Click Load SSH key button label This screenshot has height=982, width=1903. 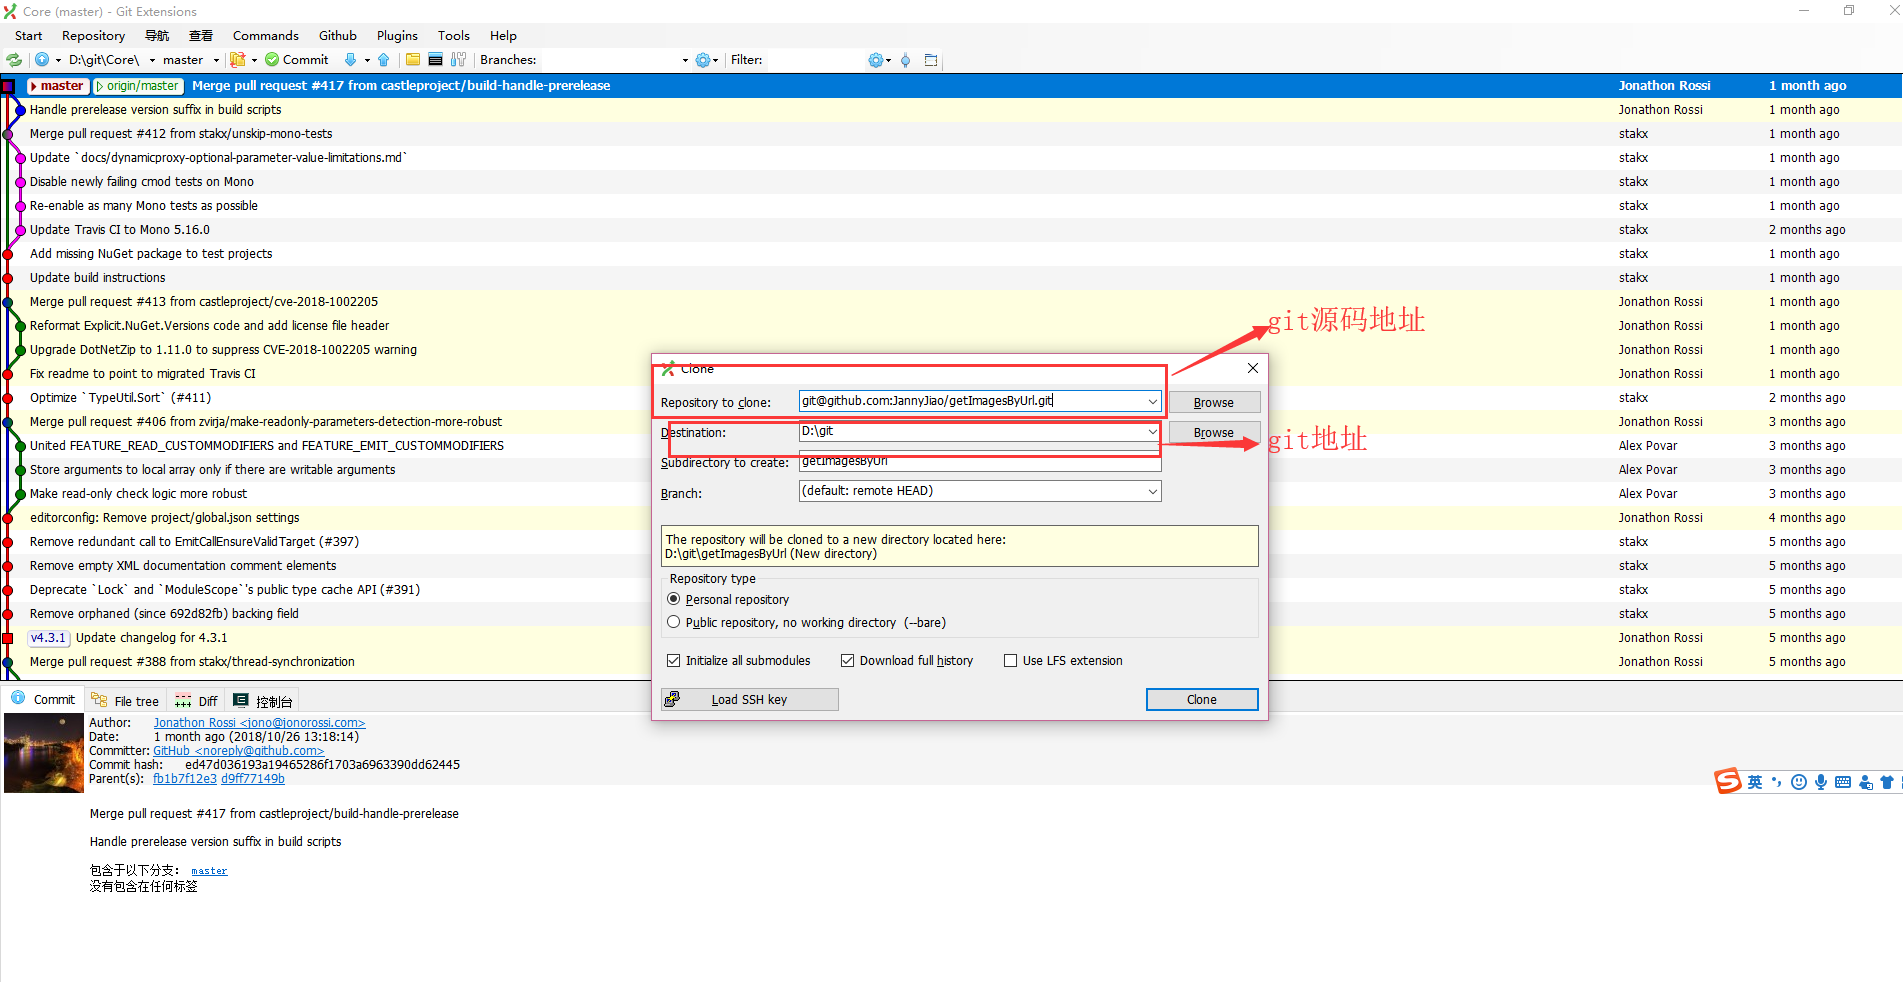[x=749, y=700]
